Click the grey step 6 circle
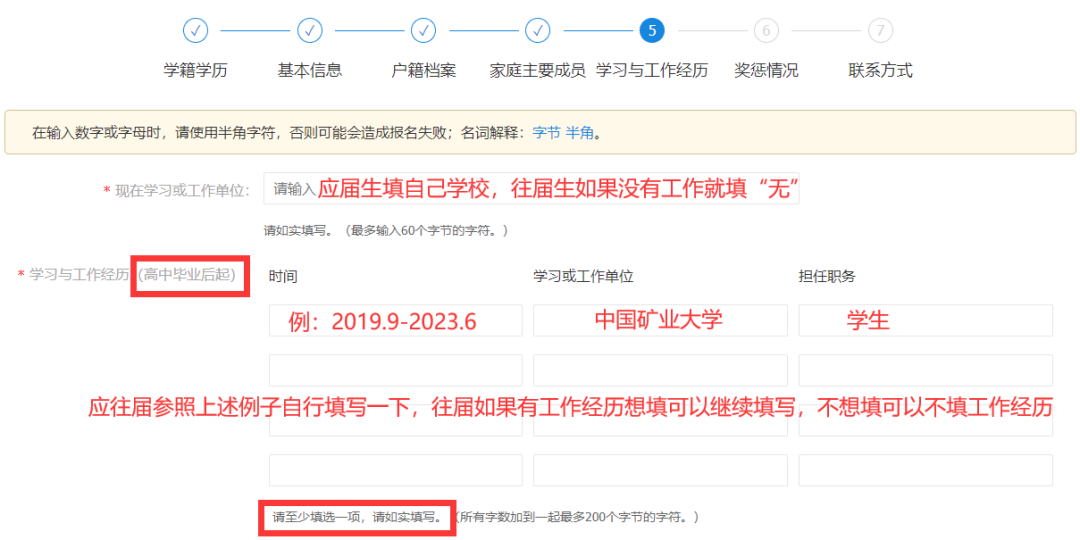The width and height of the screenshot is (1080, 540). [x=766, y=31]
